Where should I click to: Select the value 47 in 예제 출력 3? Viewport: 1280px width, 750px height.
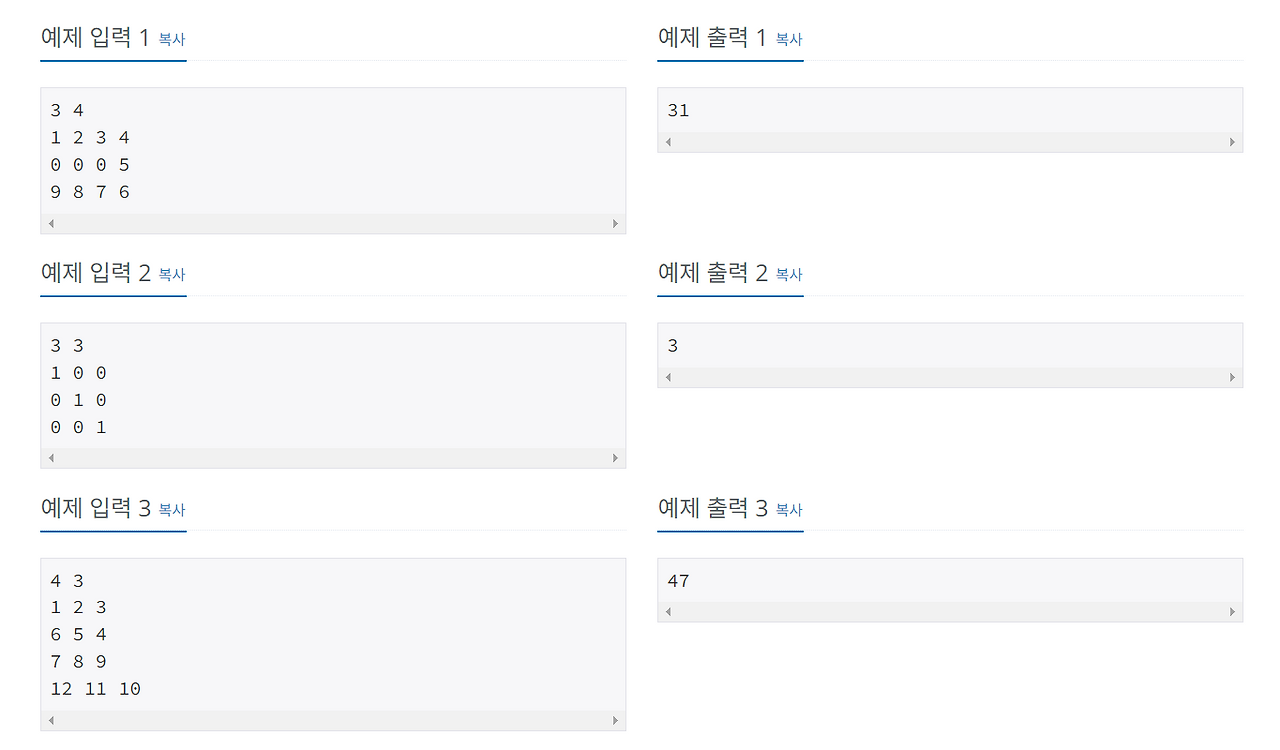click(679, 580)
